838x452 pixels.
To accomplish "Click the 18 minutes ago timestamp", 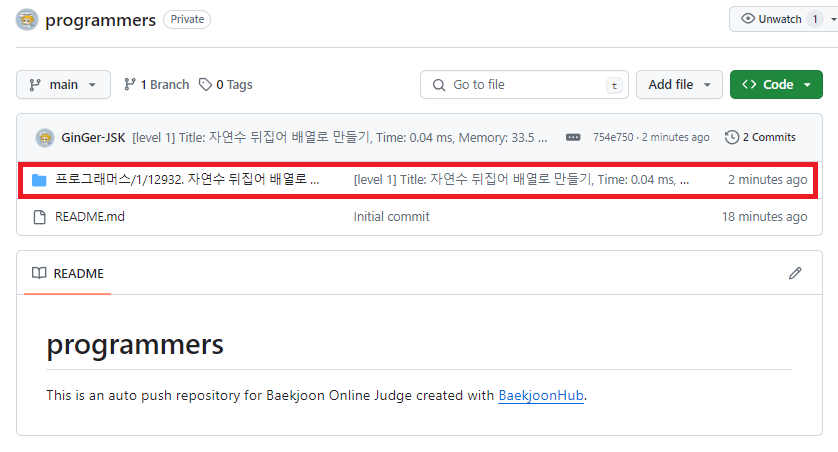I will click(764, 216).
